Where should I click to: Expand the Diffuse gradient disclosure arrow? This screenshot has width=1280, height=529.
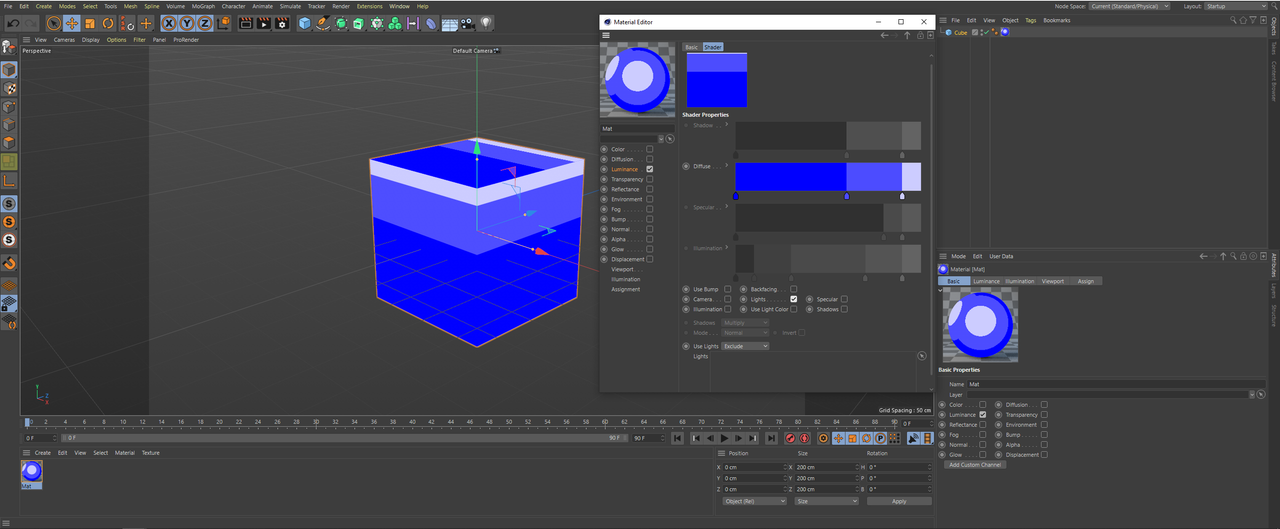[x=727, y=165]
